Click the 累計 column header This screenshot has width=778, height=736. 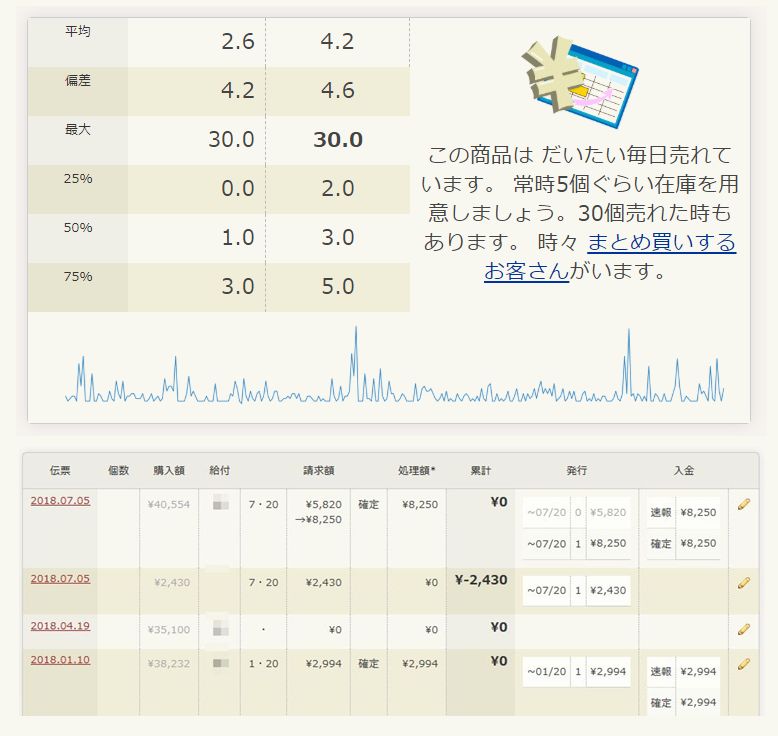click(x=480, y=470)
